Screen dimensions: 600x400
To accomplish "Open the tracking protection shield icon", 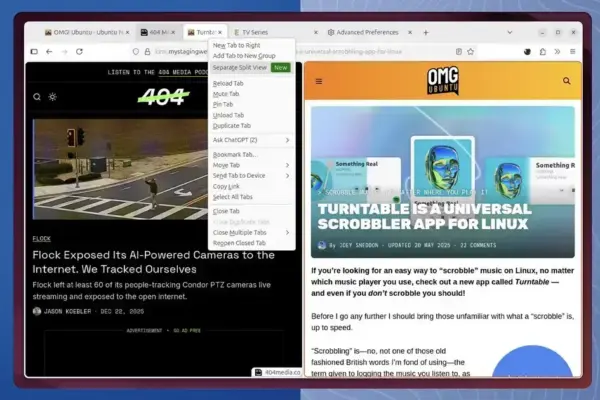I will tap(135, 51).
